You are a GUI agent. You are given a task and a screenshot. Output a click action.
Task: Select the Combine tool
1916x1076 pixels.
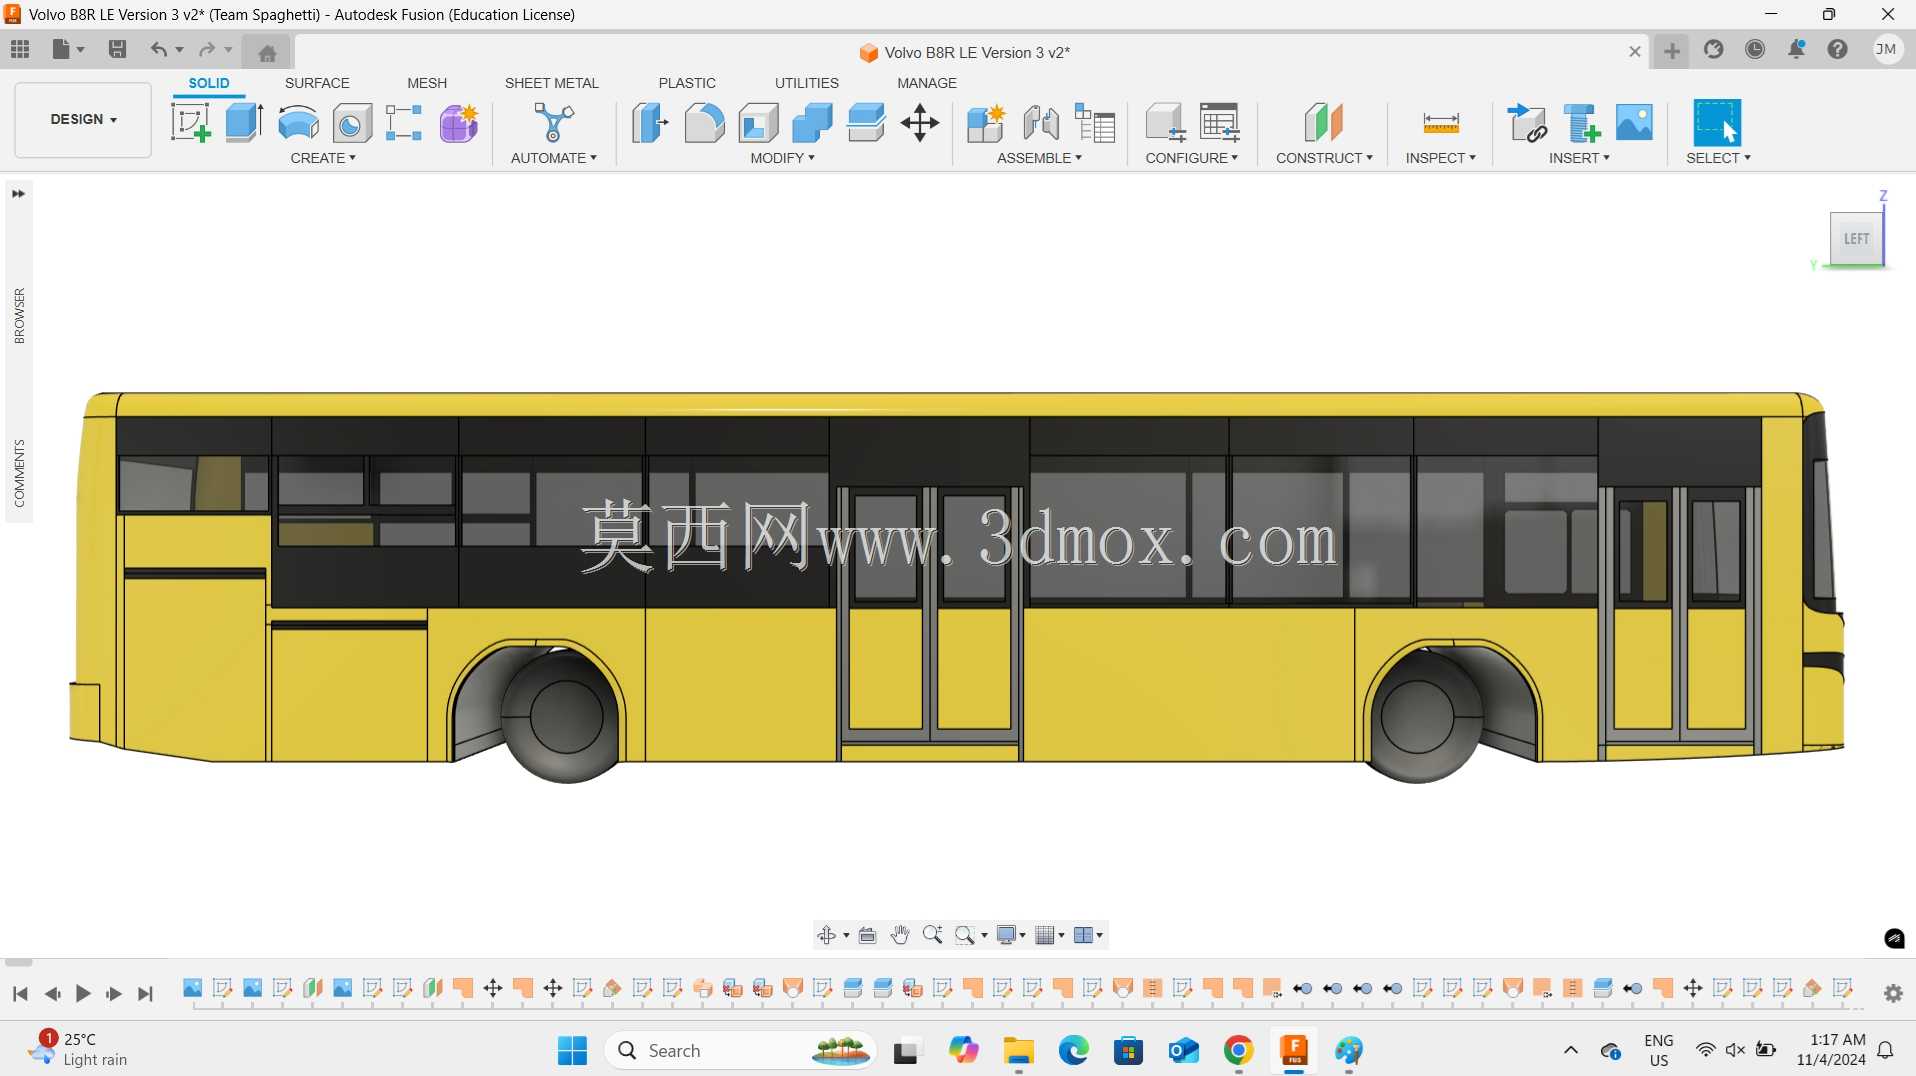[812, 123]
